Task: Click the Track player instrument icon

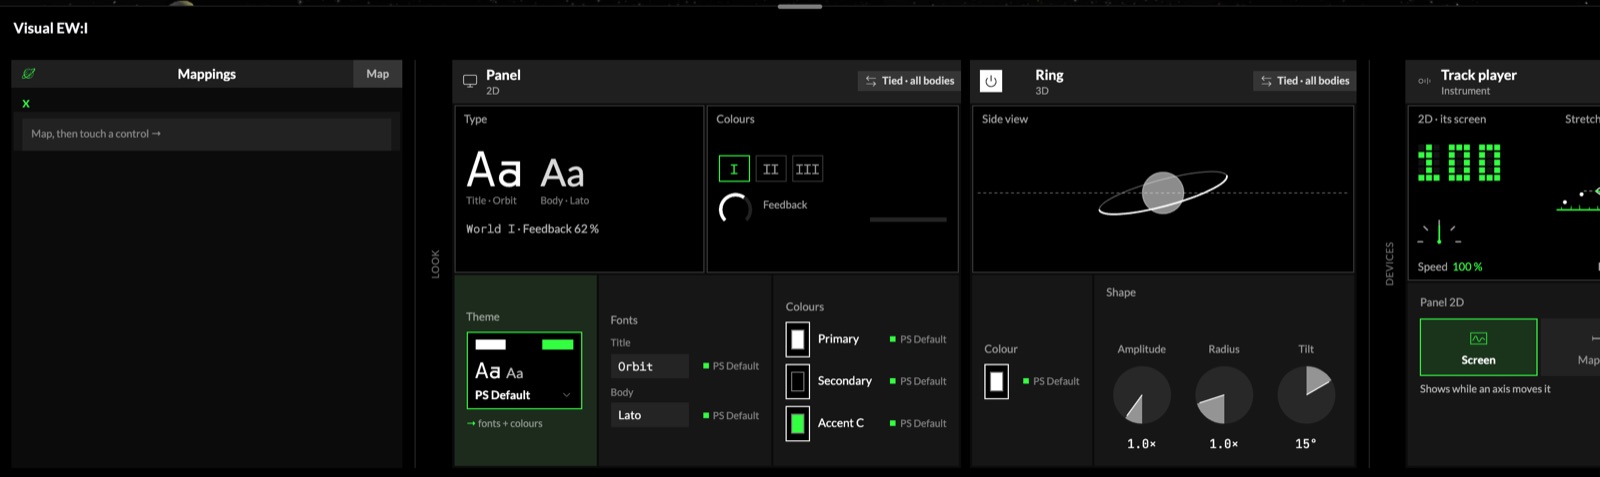Action: point(1424,81)
